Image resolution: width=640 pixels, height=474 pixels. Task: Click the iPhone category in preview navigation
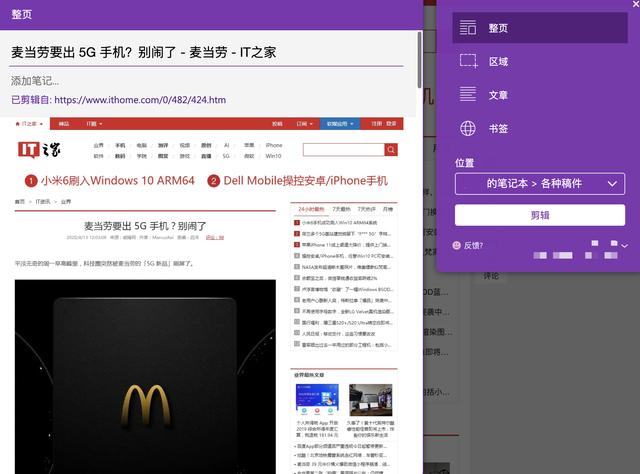tap(273, 145)
